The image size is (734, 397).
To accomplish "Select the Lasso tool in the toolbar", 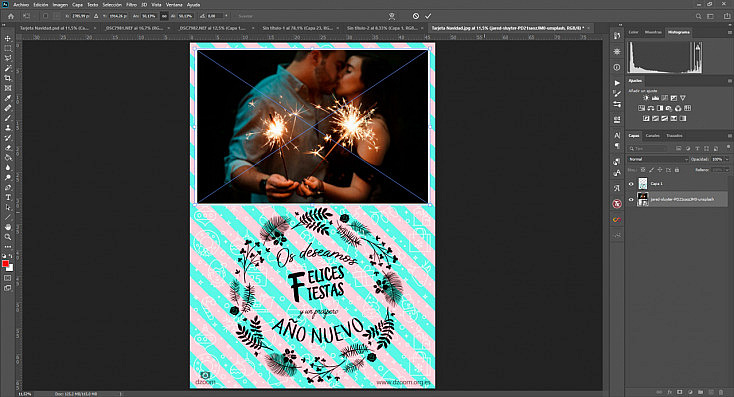I will tap(7, 58).
